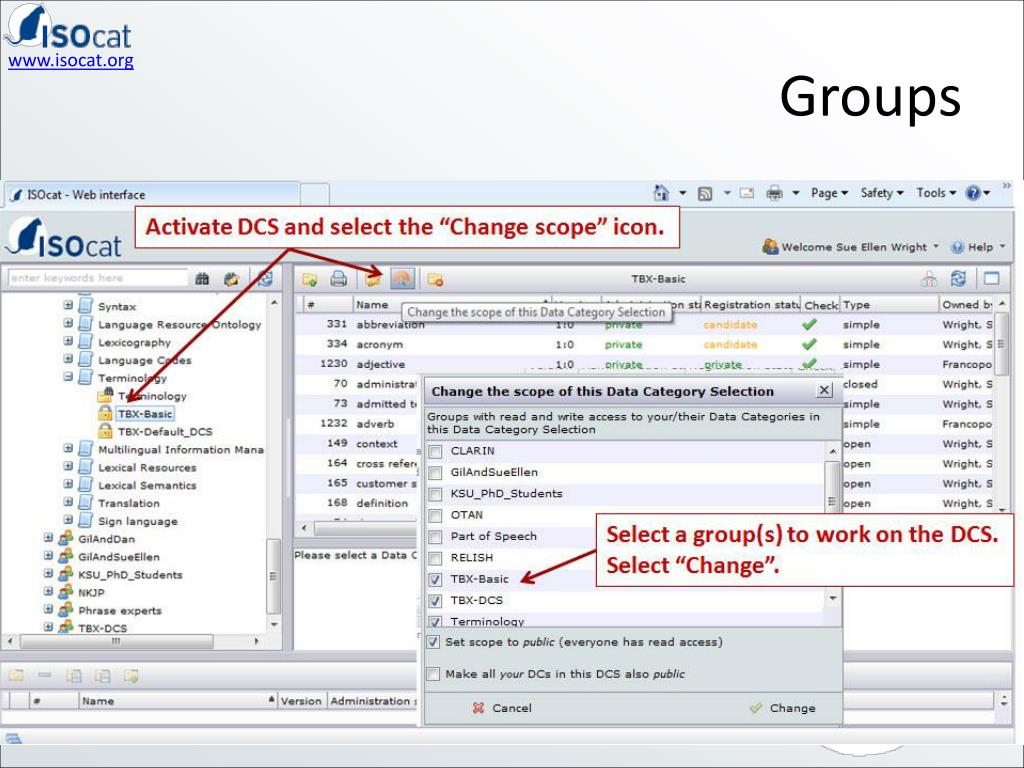Click the binoculars search icon

click(202, 279)
